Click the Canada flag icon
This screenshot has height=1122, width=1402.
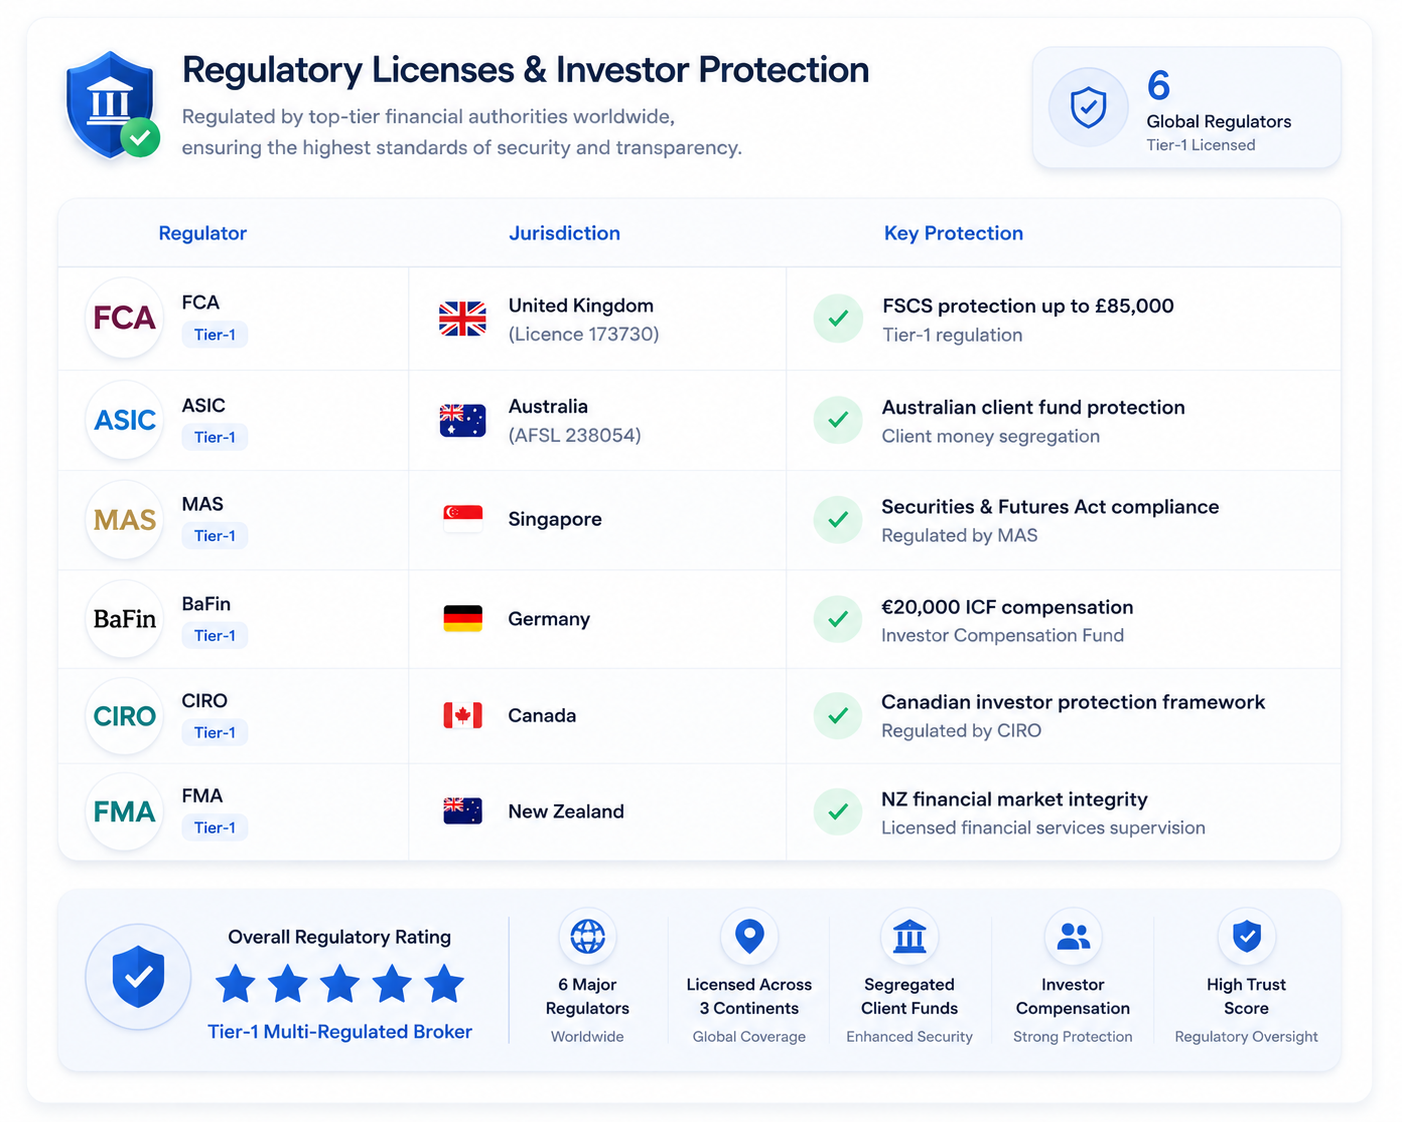[x=462, y=715]
